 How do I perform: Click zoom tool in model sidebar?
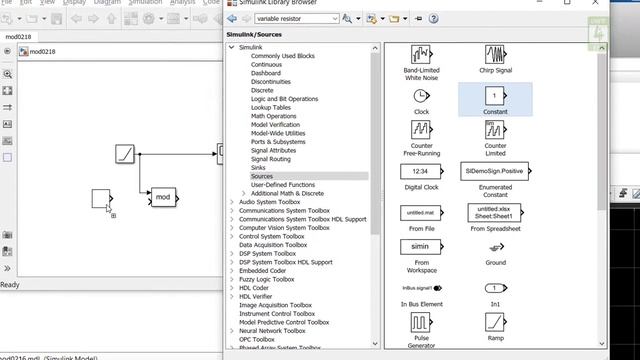[7, 74]
